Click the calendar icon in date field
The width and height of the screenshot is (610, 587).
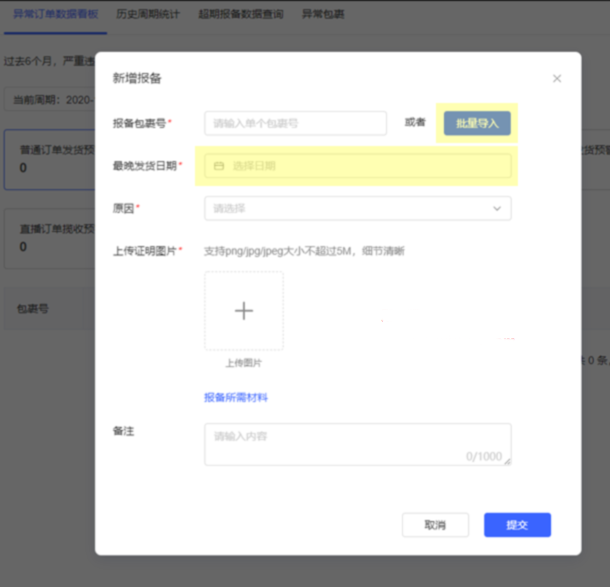pos(219,166)
